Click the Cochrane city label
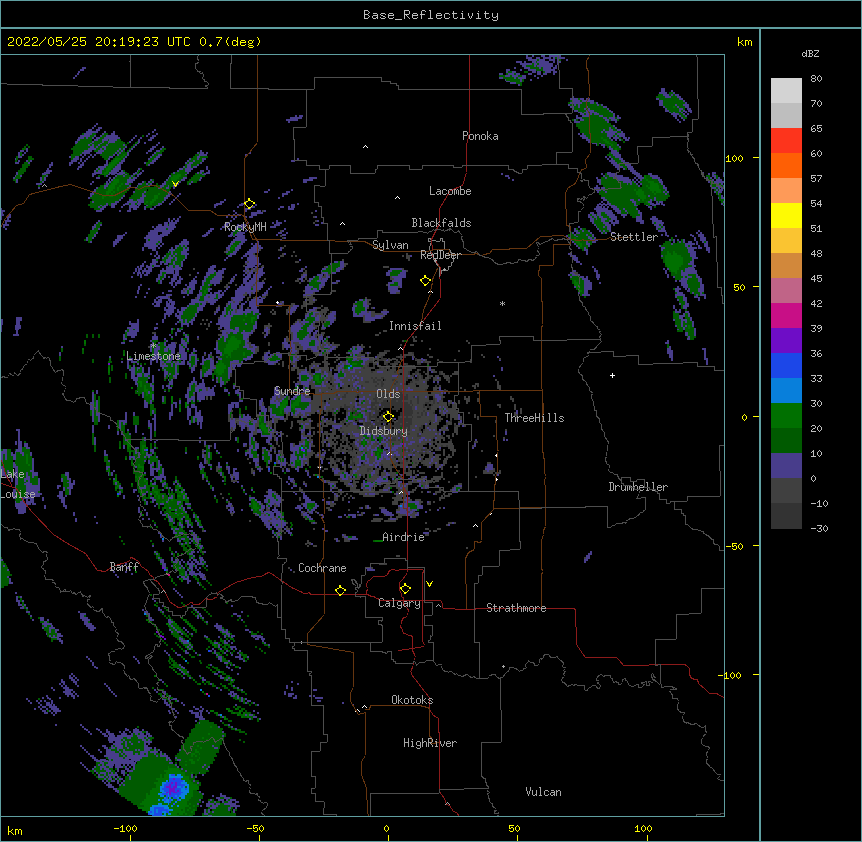Viewport: 862px width, 842px height. coord(322,568)
